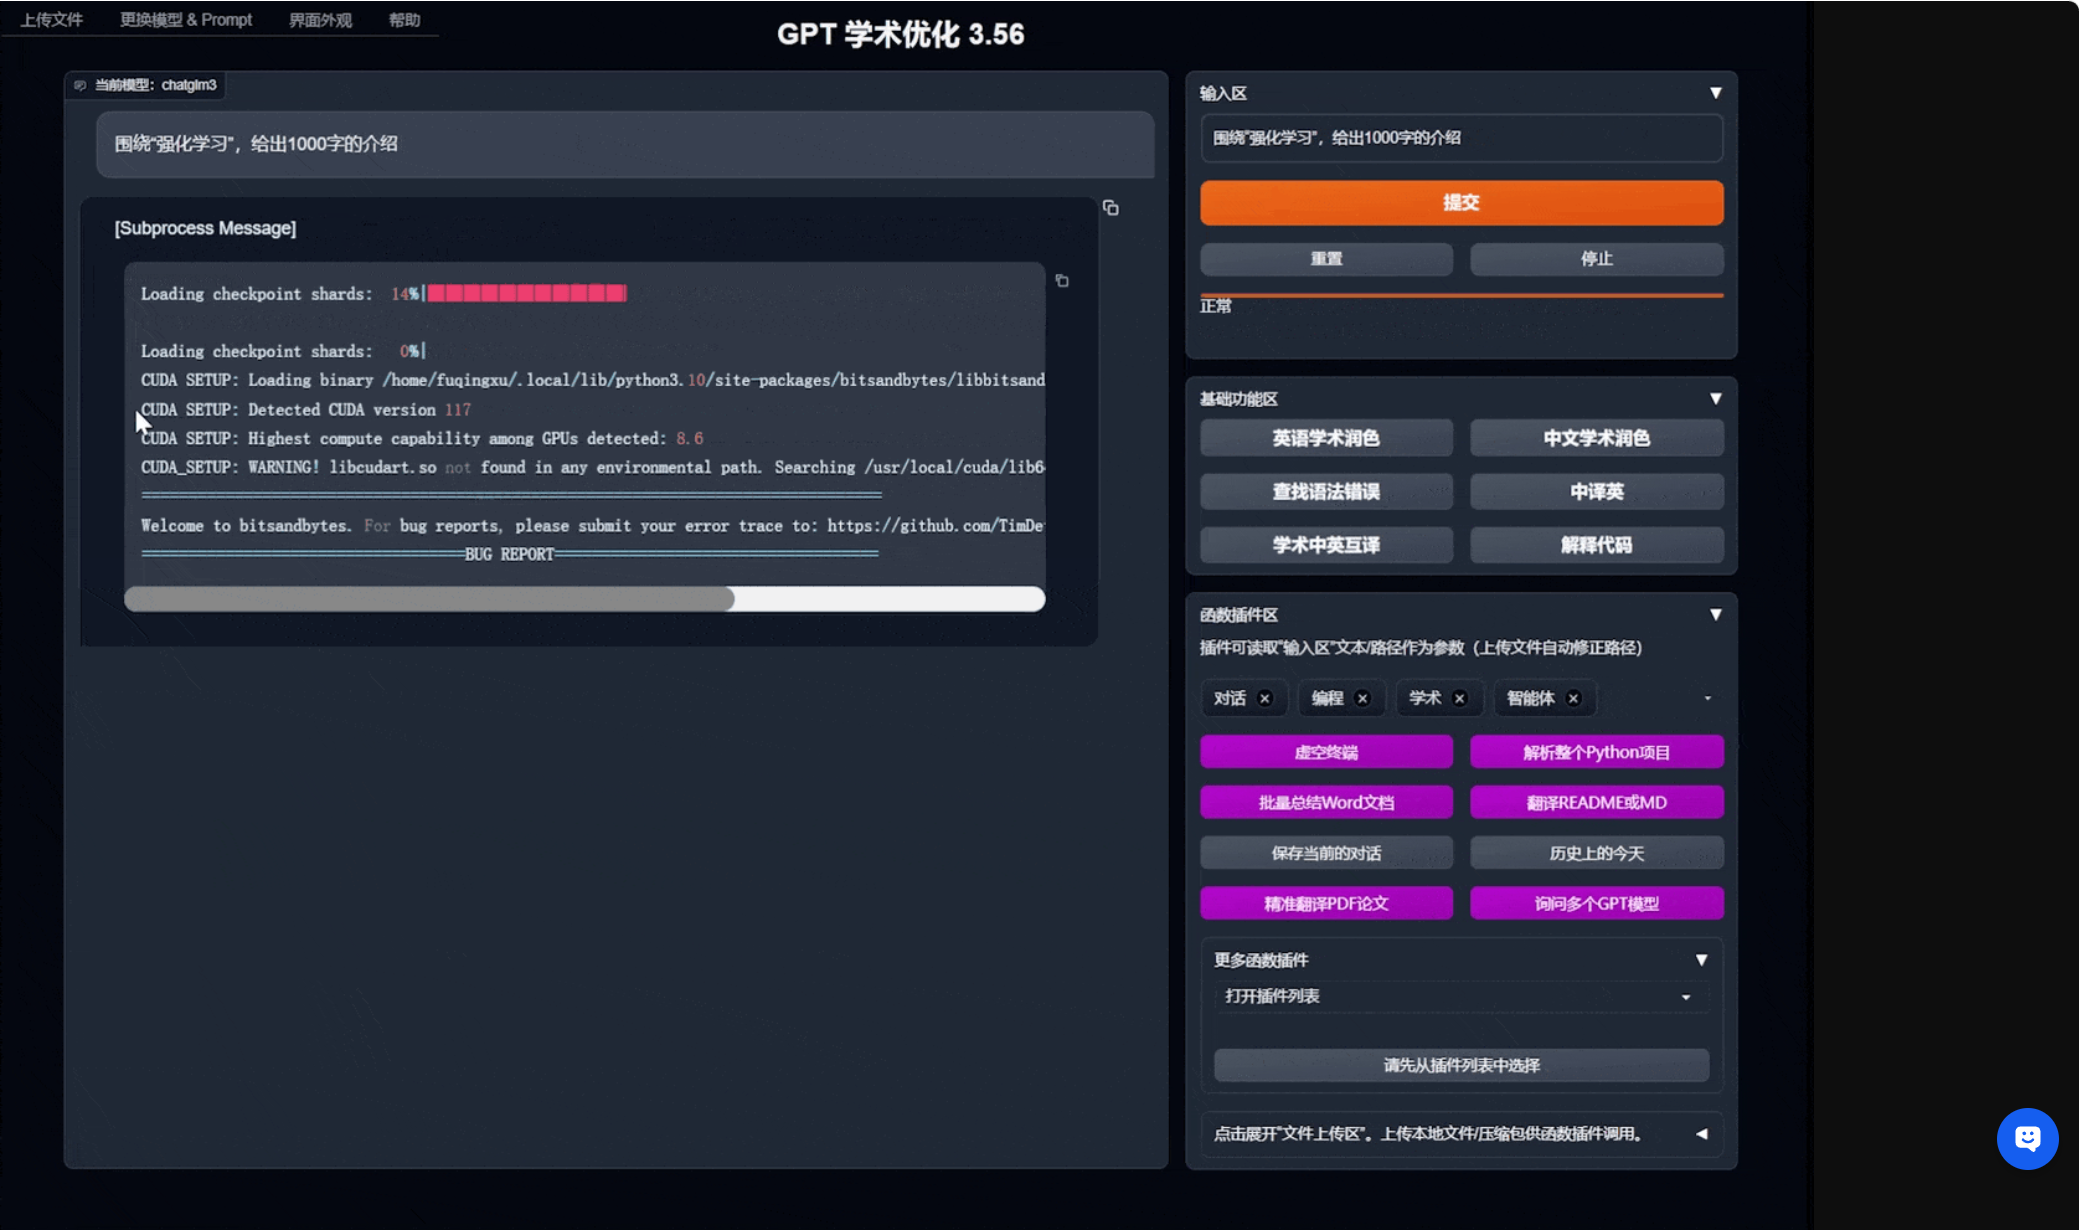Open the 界面外观 menu
The width and height of the screenshot is (2079, 1230).
[320, 20]
